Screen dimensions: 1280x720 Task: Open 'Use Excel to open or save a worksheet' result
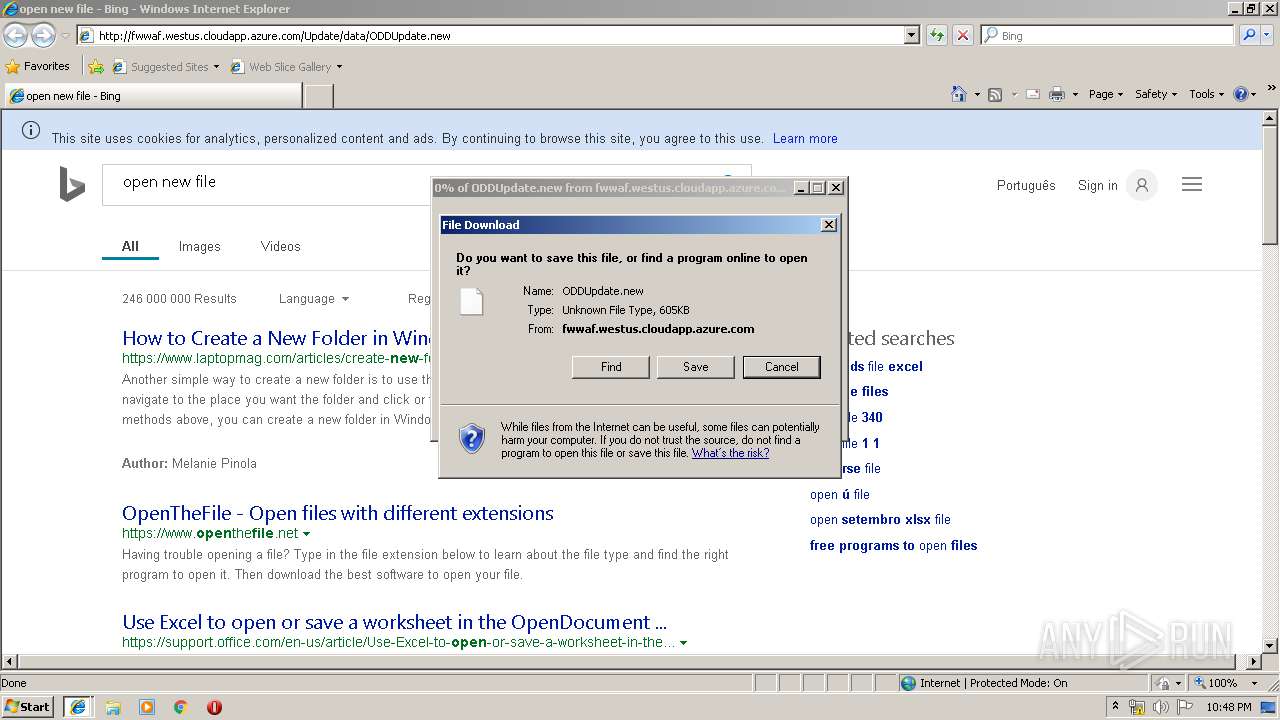(x=394, y=622)
